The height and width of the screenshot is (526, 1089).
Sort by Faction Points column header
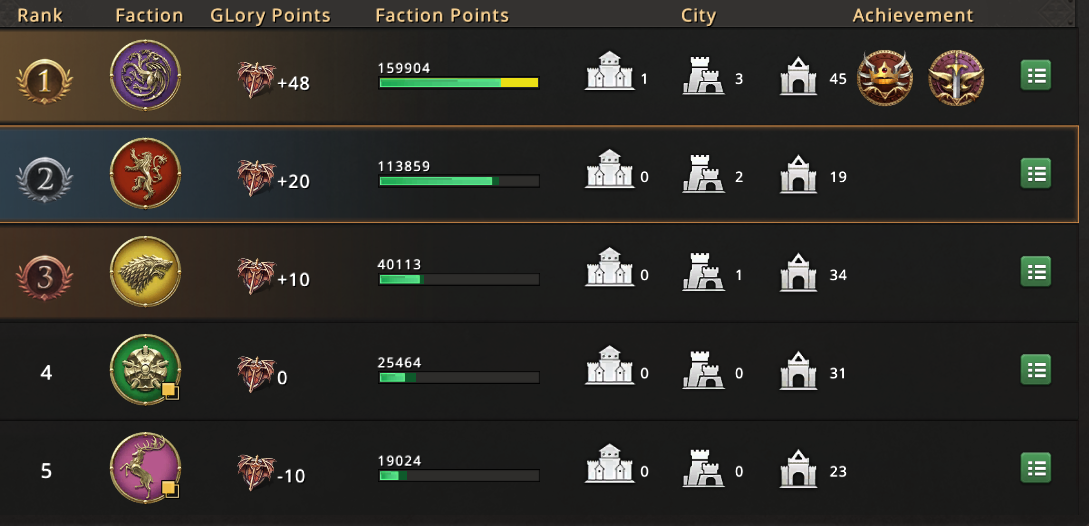tap(442, 15)
